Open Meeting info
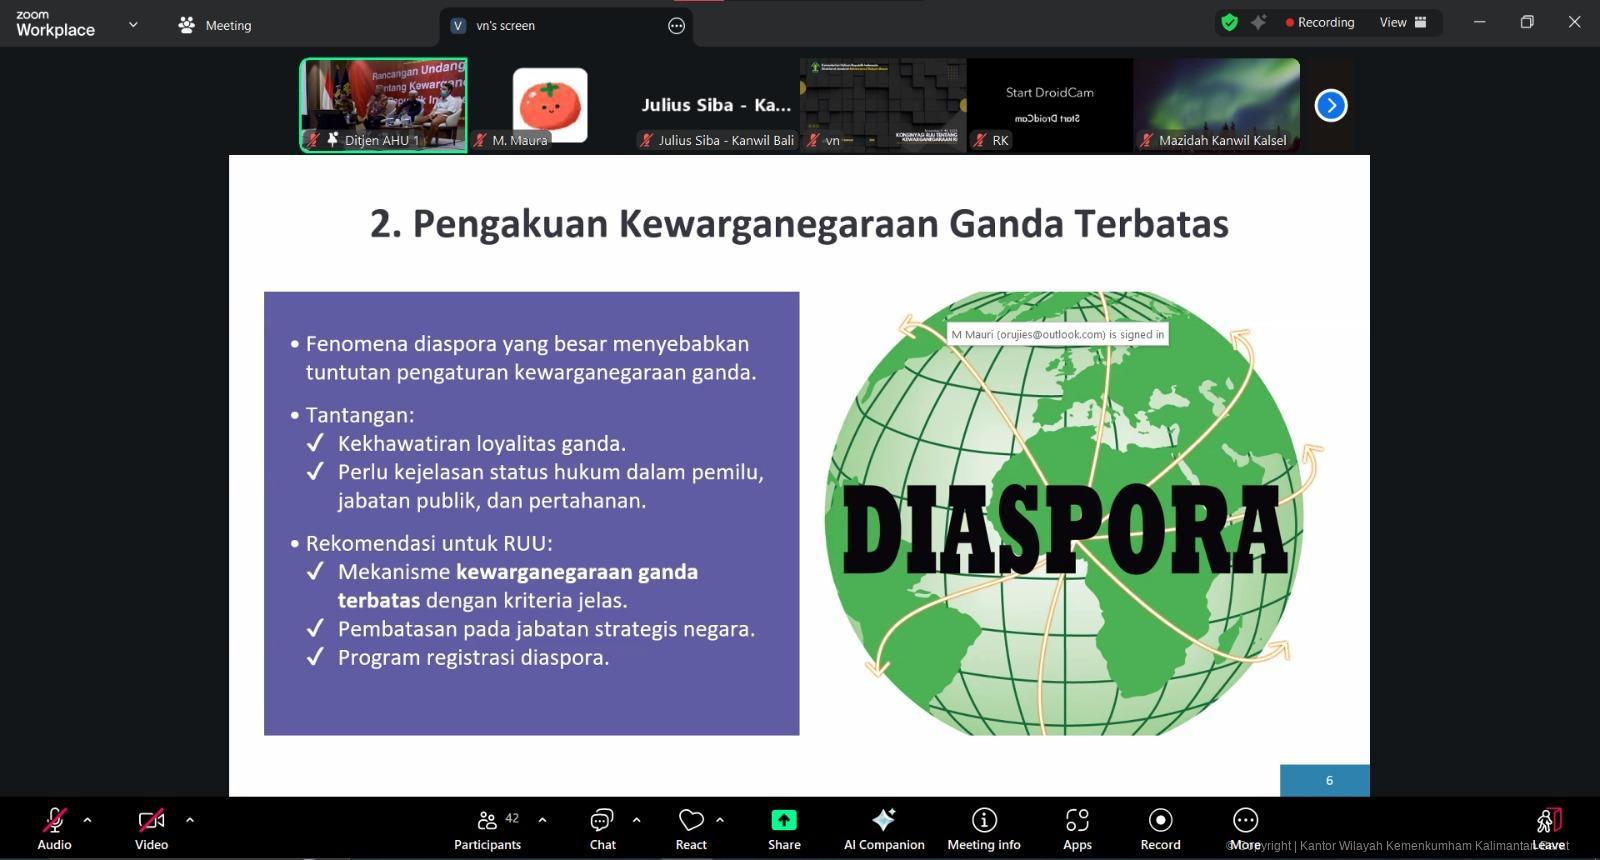This screenshot has width=1600, height=860. 984,829
